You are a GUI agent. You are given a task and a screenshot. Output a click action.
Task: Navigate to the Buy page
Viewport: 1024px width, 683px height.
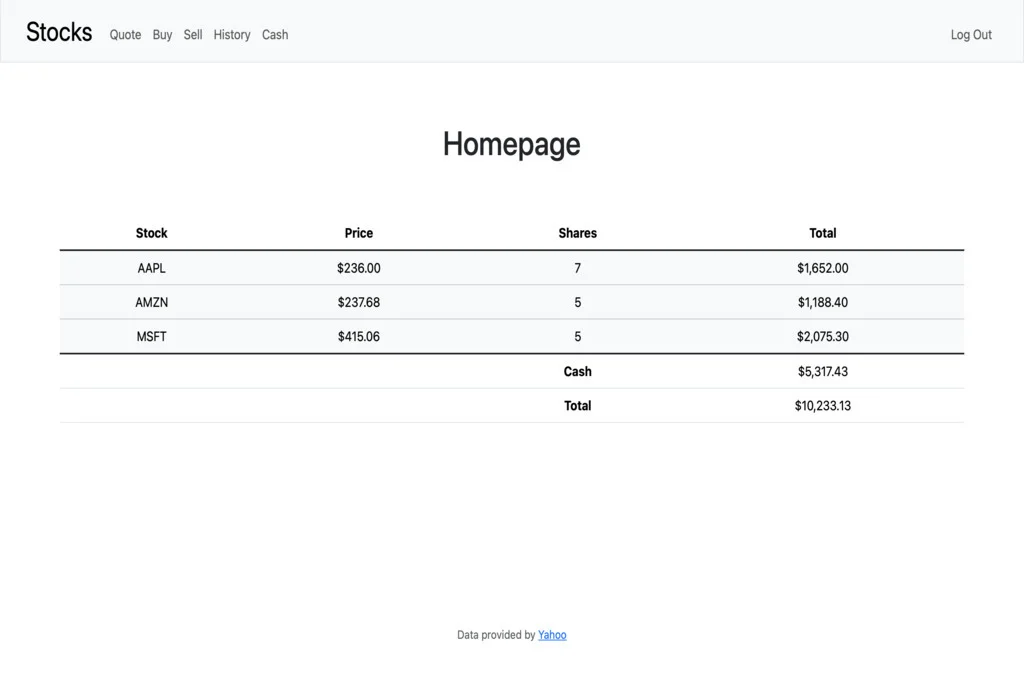pyautogui.click(x=162, y=35)
